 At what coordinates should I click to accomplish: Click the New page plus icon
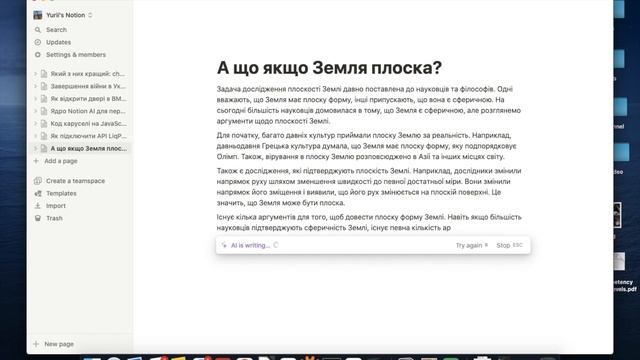(x=36, y=344)
